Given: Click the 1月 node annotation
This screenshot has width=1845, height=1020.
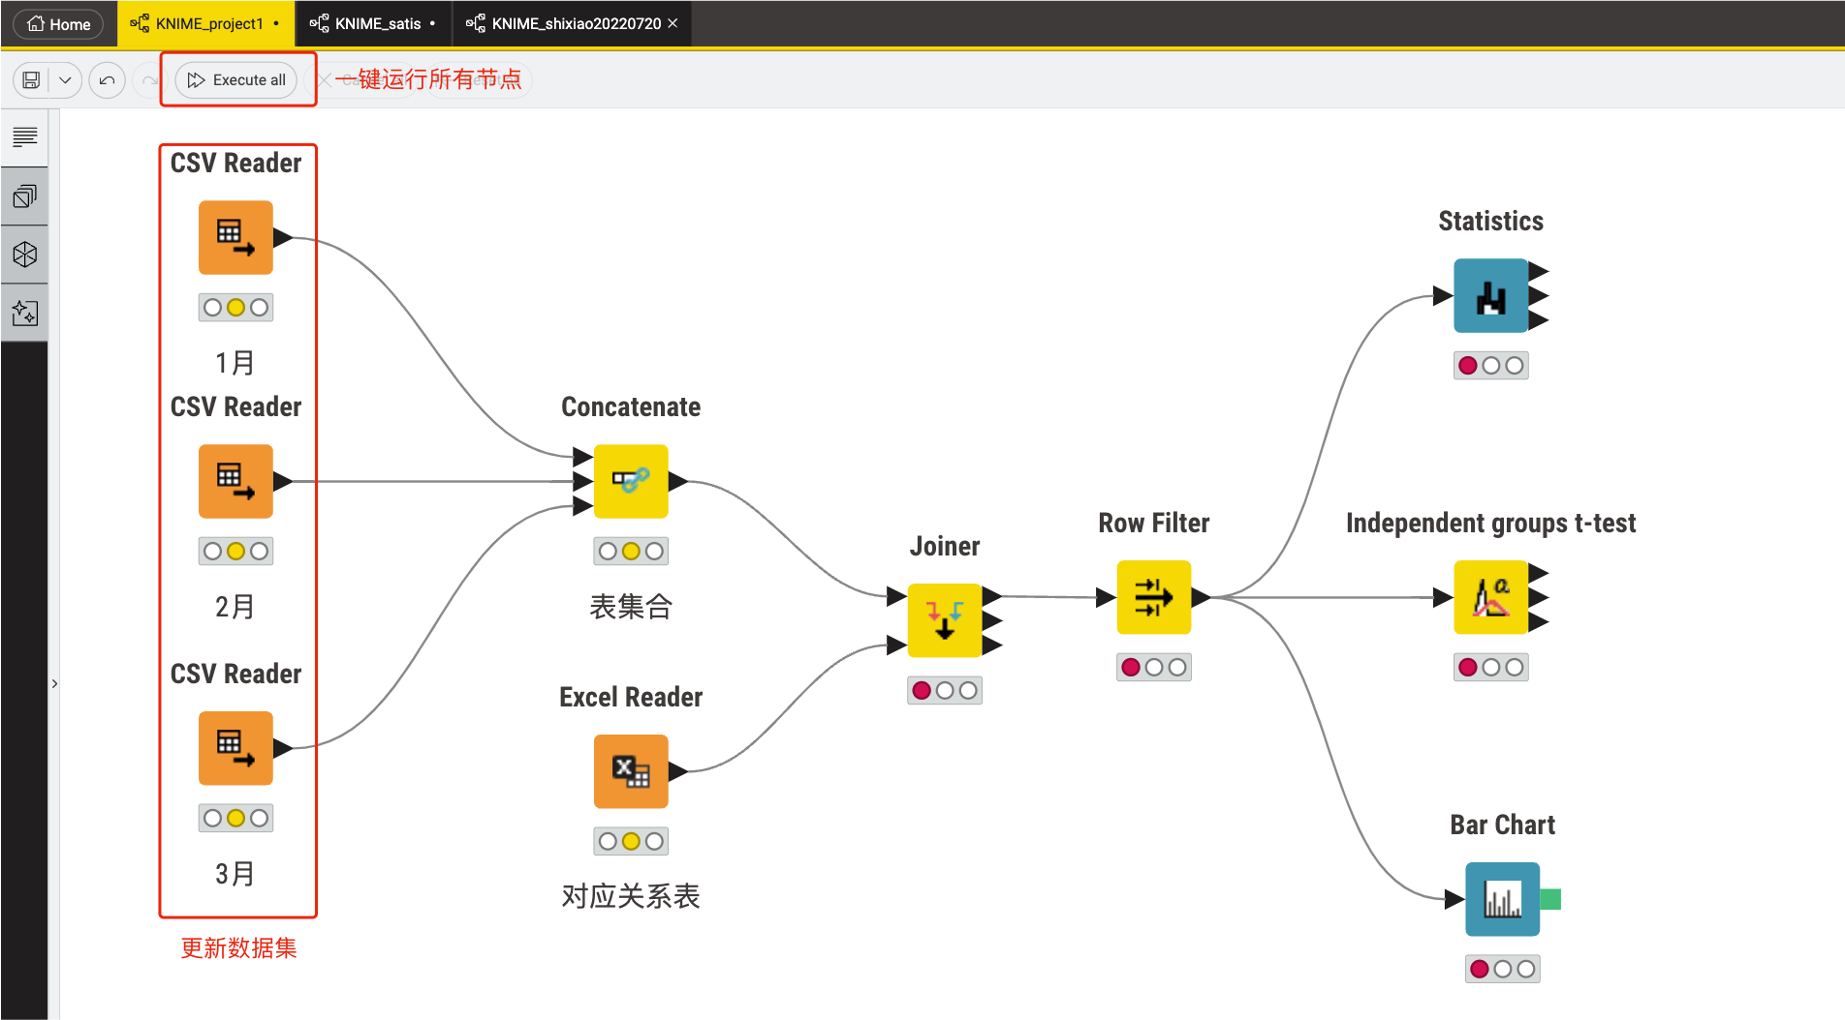Looking at the screenshot, I should [236, 362].
